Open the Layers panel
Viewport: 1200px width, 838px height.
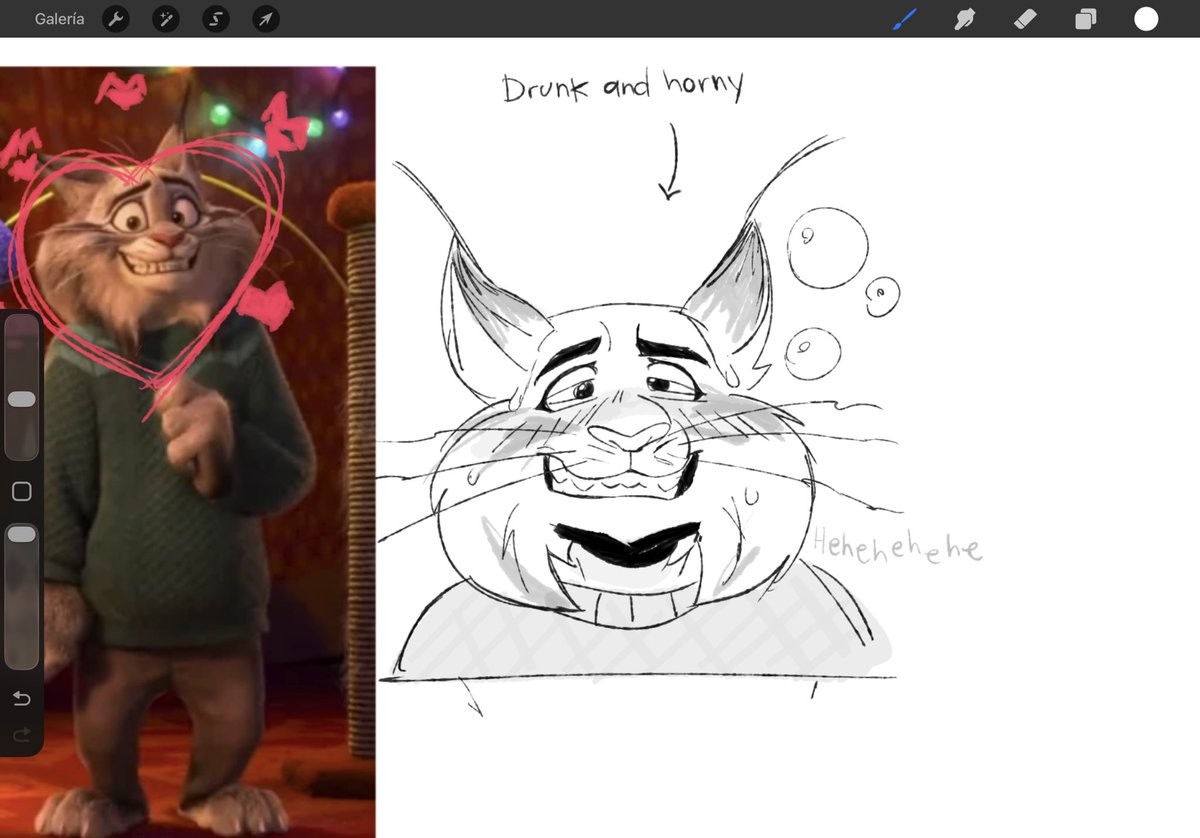[x=1085, y=19]
